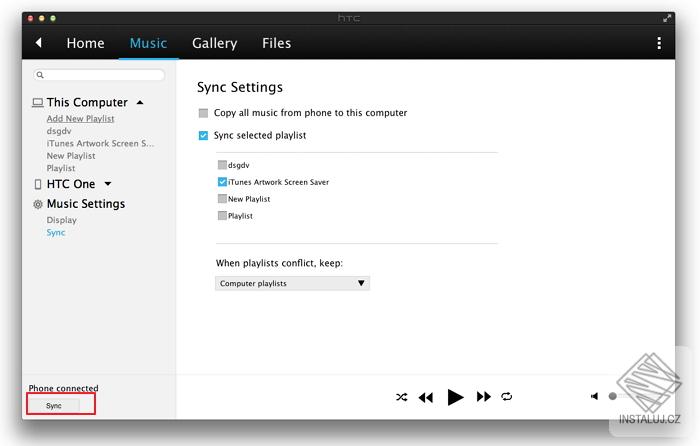The width and height of the screenshot is (700, 446).
Task: Toggle repeat mode
Action: pos(506,396)
